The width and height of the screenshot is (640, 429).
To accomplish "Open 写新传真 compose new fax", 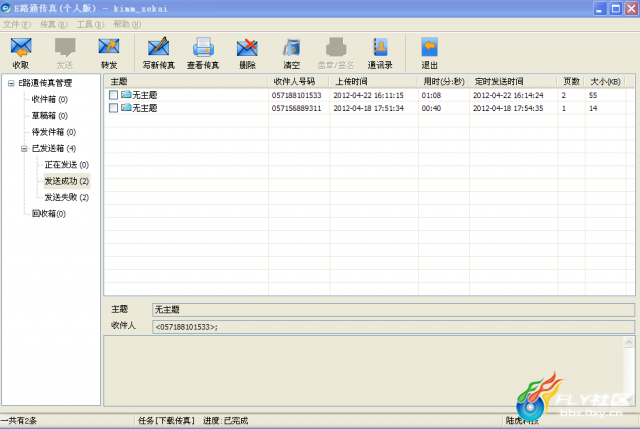I will (158, 47).
